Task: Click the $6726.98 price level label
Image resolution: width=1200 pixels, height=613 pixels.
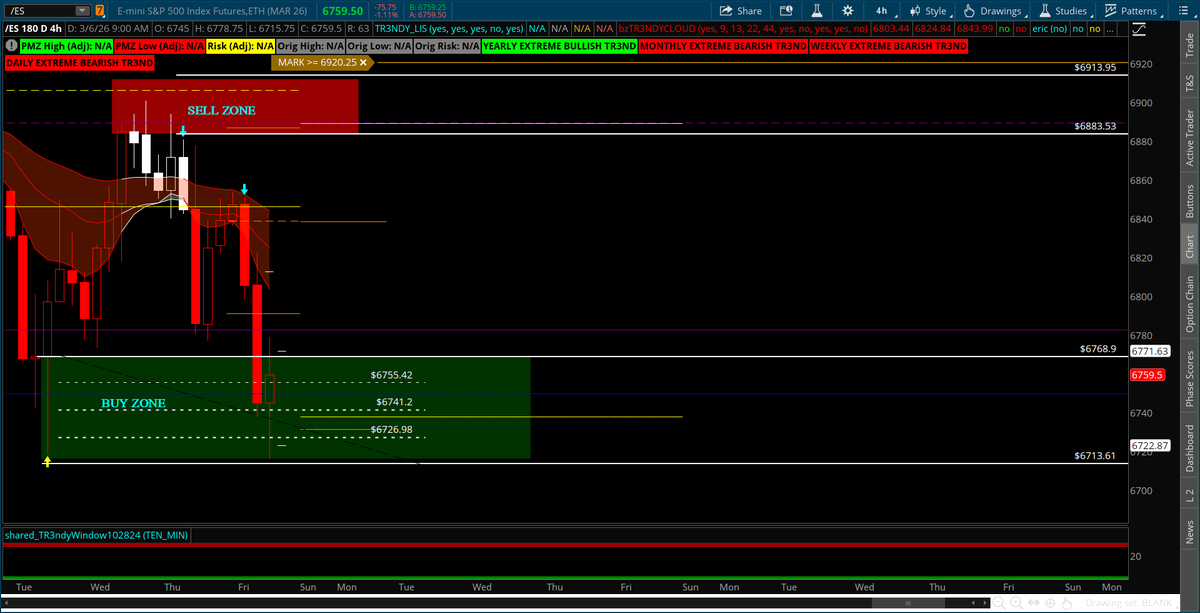Action: point(391,429)
